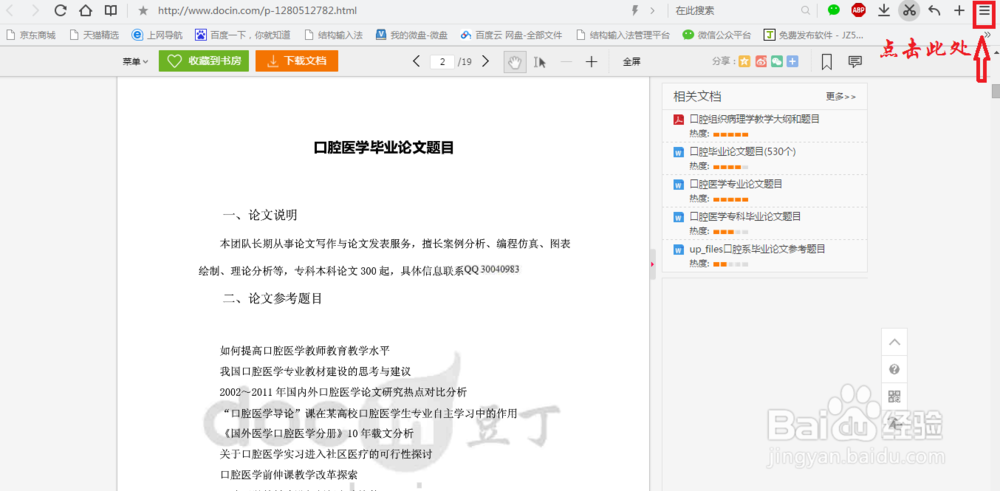1000x491 pixels.
Task: Open a new tab with plus icon
Action: pos(959,10)
